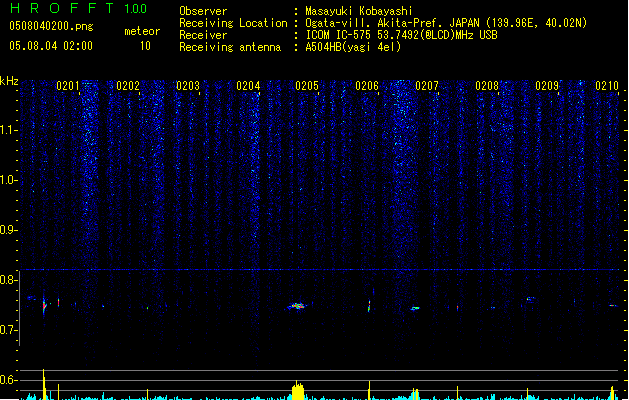Click the ICOM IC-575 receiver details
The height and width of the screenshot is (400, 629).
point(401,35)
